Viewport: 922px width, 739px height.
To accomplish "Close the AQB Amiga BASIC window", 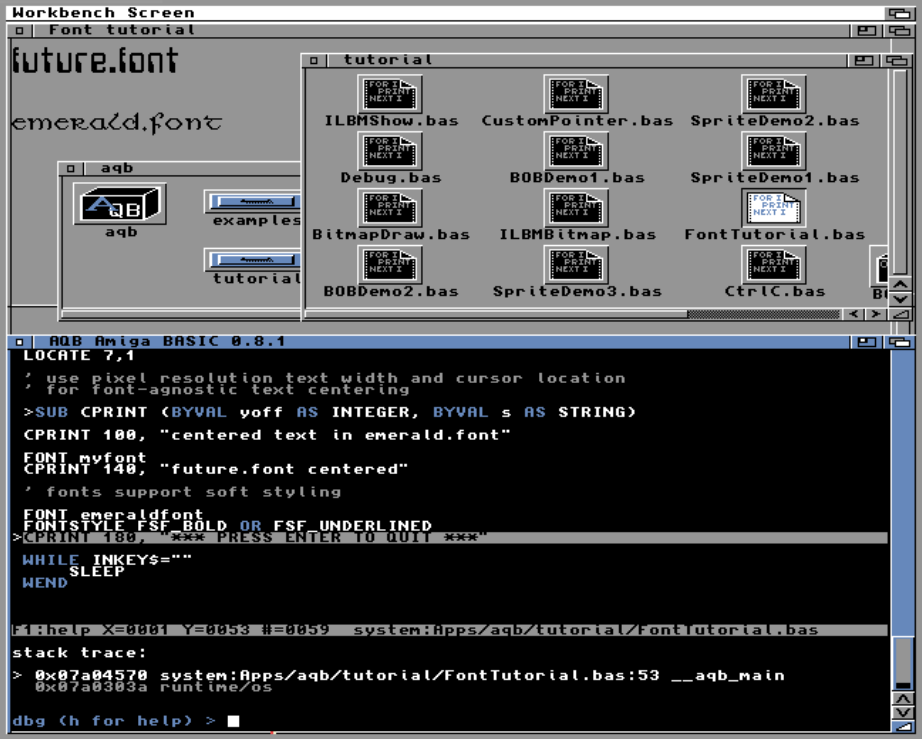I will [19, 342].
